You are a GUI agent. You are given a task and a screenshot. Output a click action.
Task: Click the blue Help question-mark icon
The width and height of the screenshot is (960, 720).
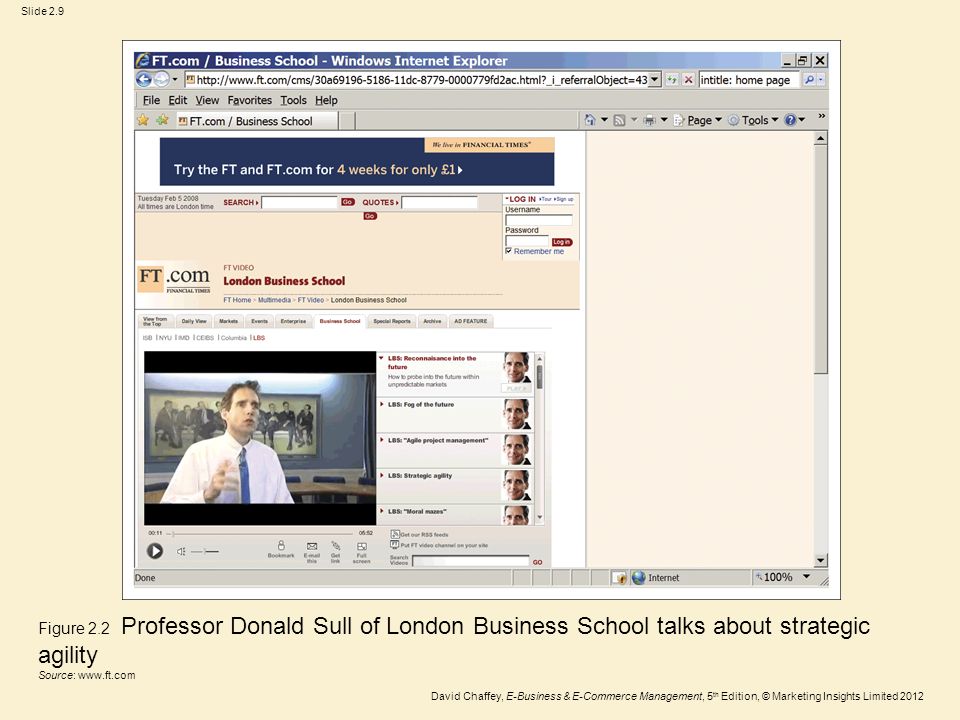[x=790, y=120]
